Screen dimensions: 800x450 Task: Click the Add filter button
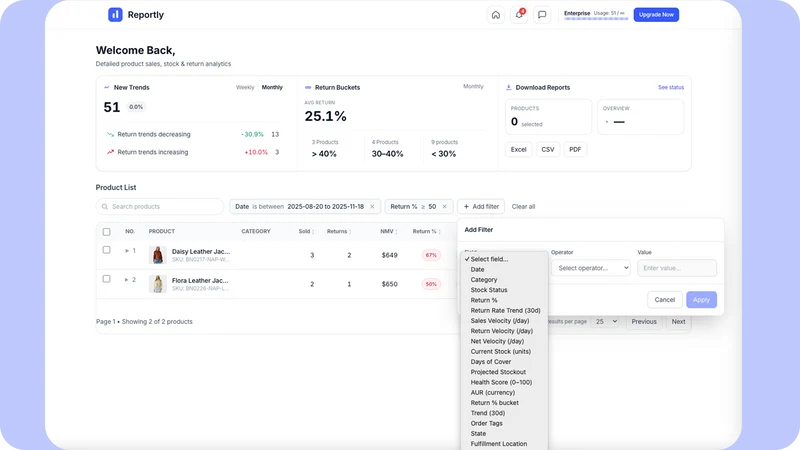481,207
